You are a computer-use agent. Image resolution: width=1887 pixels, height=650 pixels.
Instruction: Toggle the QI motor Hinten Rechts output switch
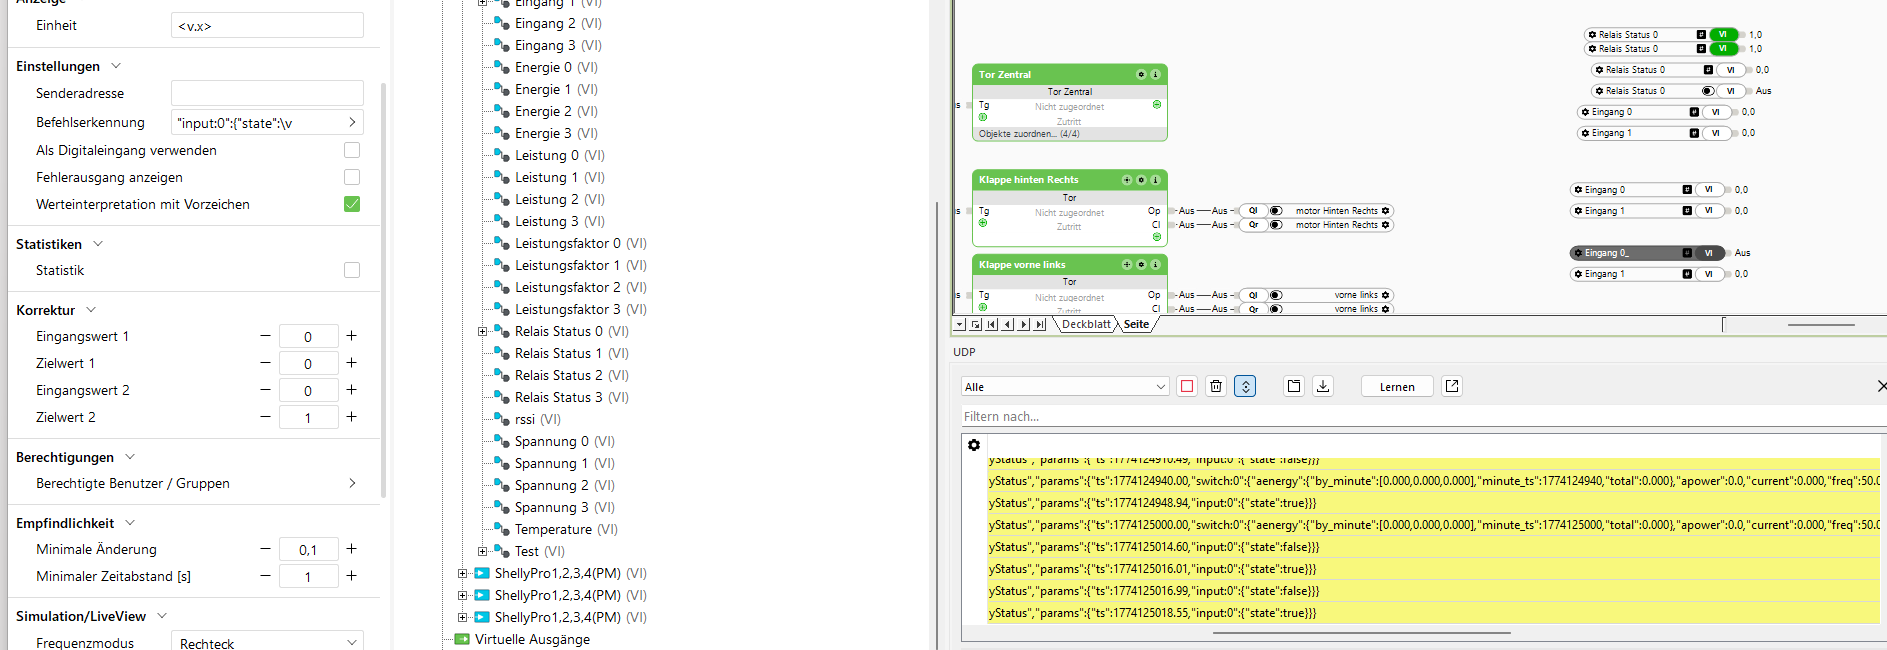(x=1276, y=211)
